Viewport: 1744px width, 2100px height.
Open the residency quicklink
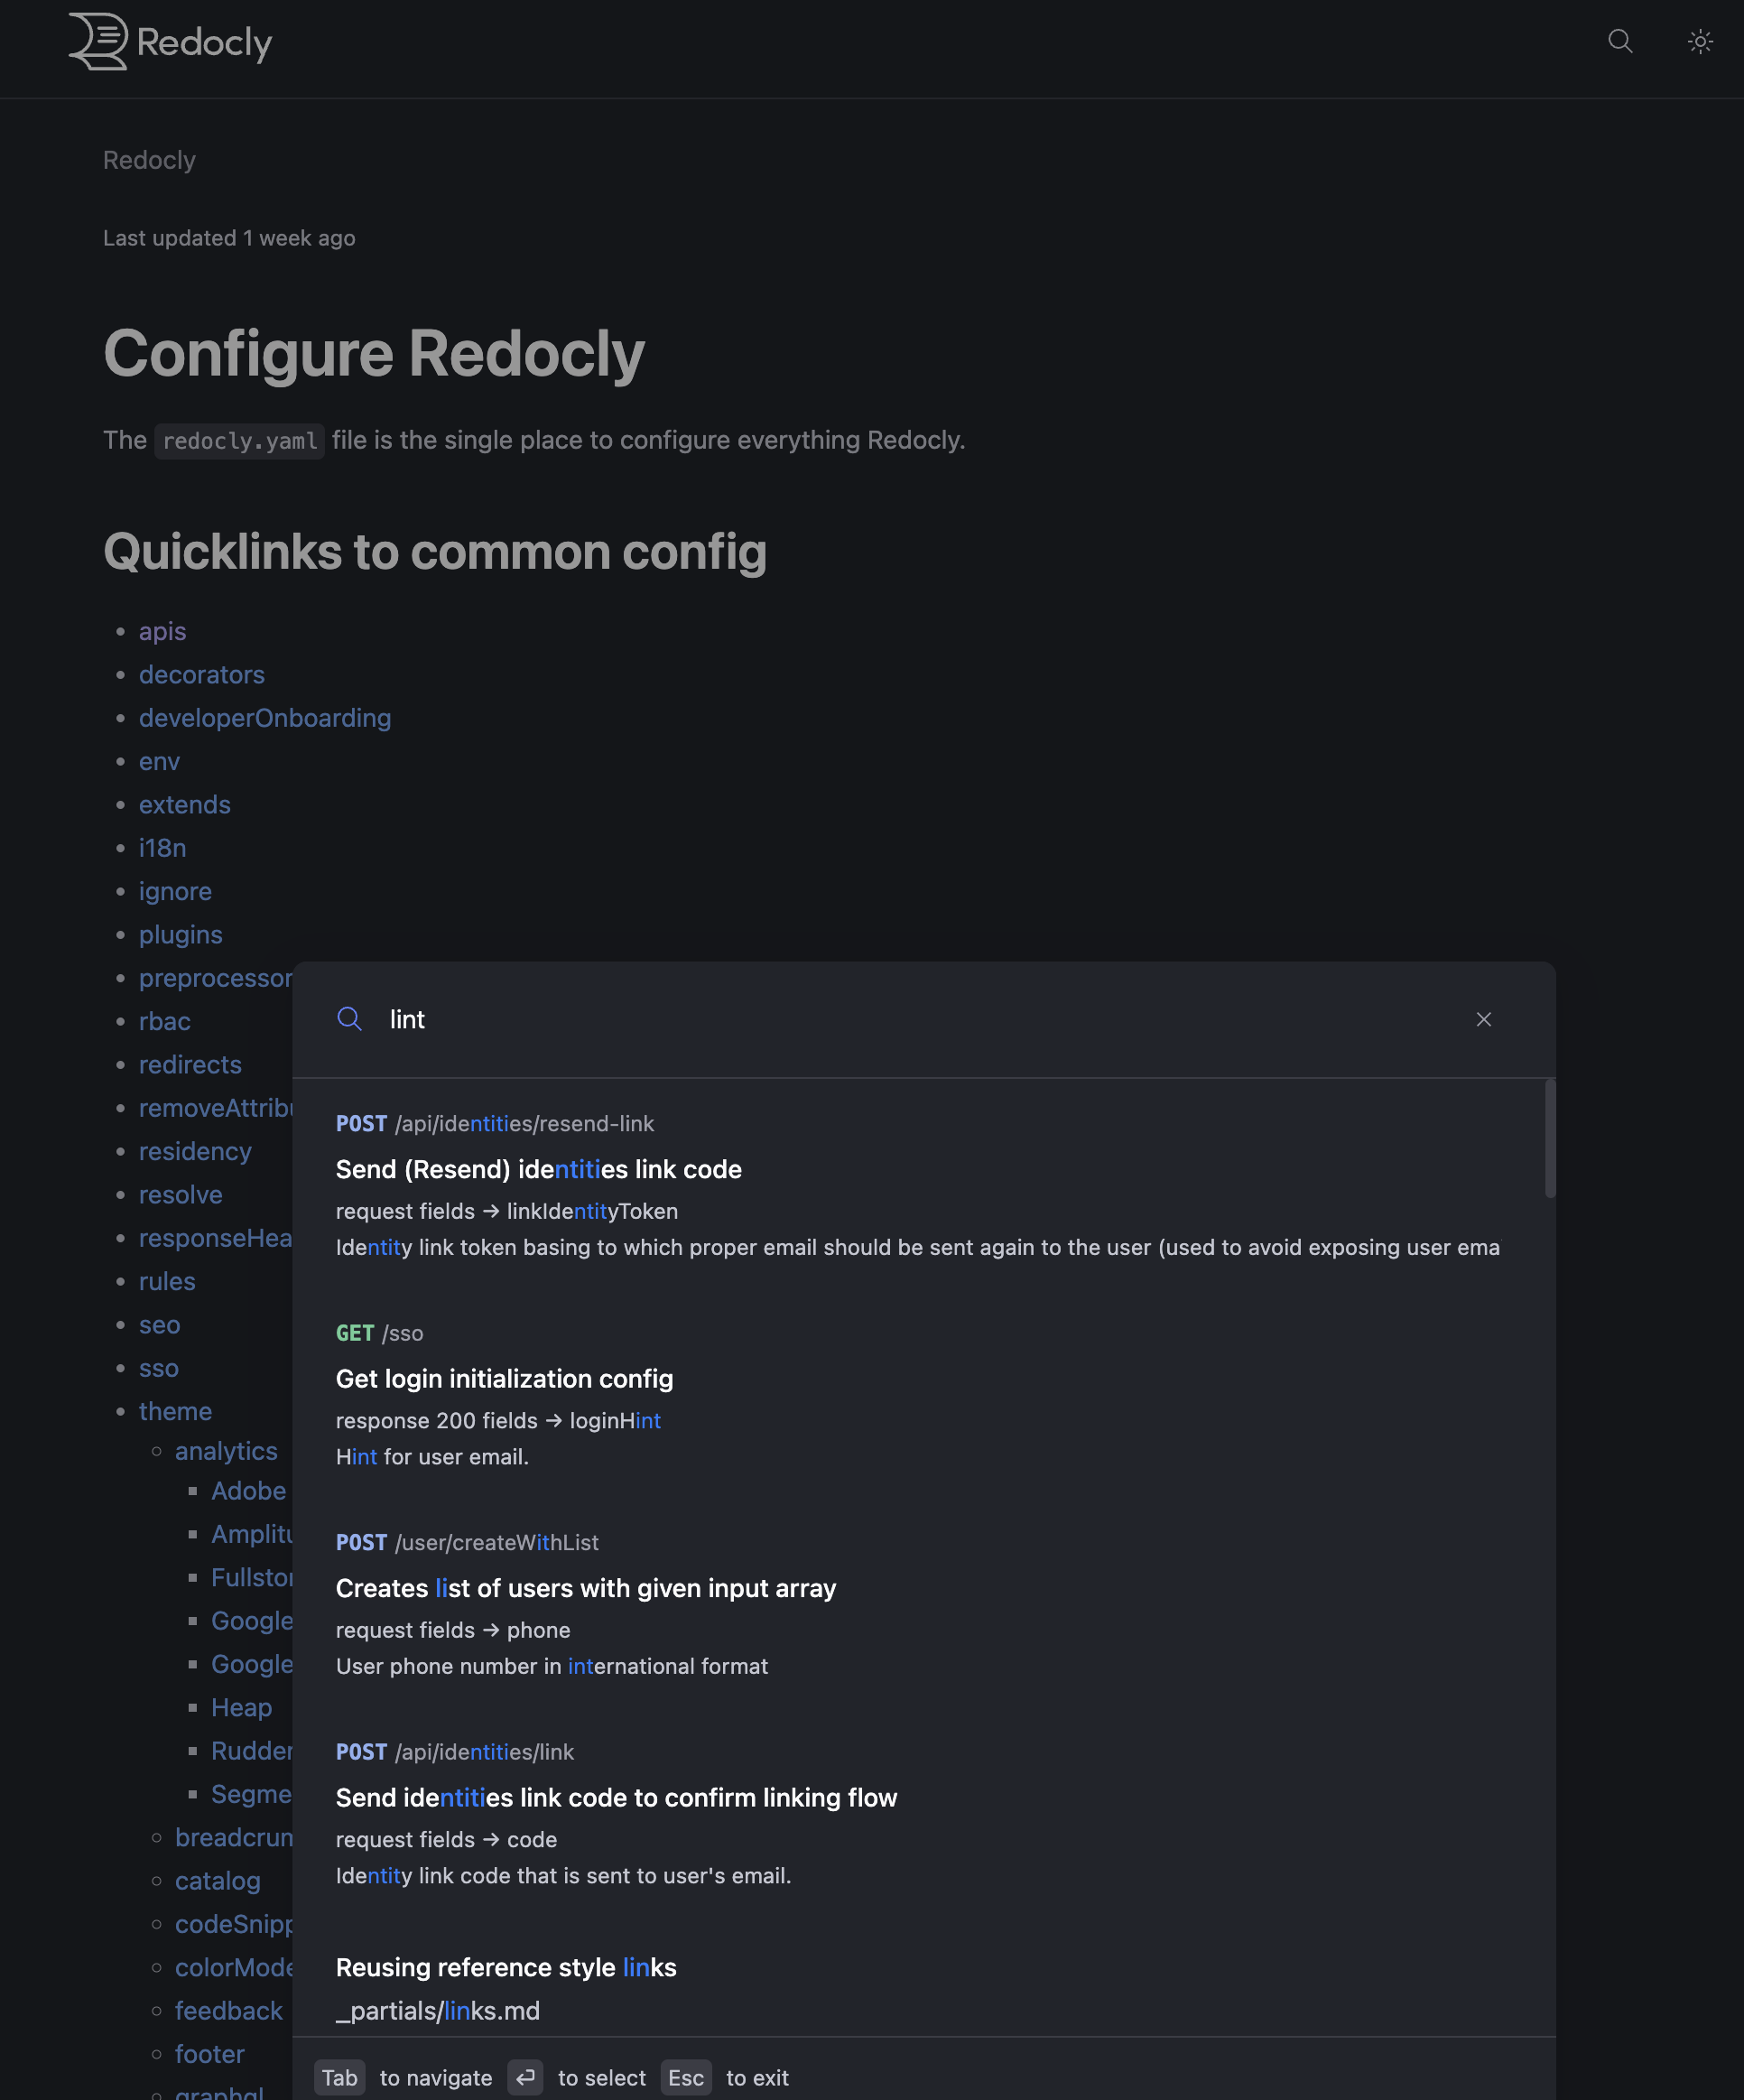(x=195, y=1151)
